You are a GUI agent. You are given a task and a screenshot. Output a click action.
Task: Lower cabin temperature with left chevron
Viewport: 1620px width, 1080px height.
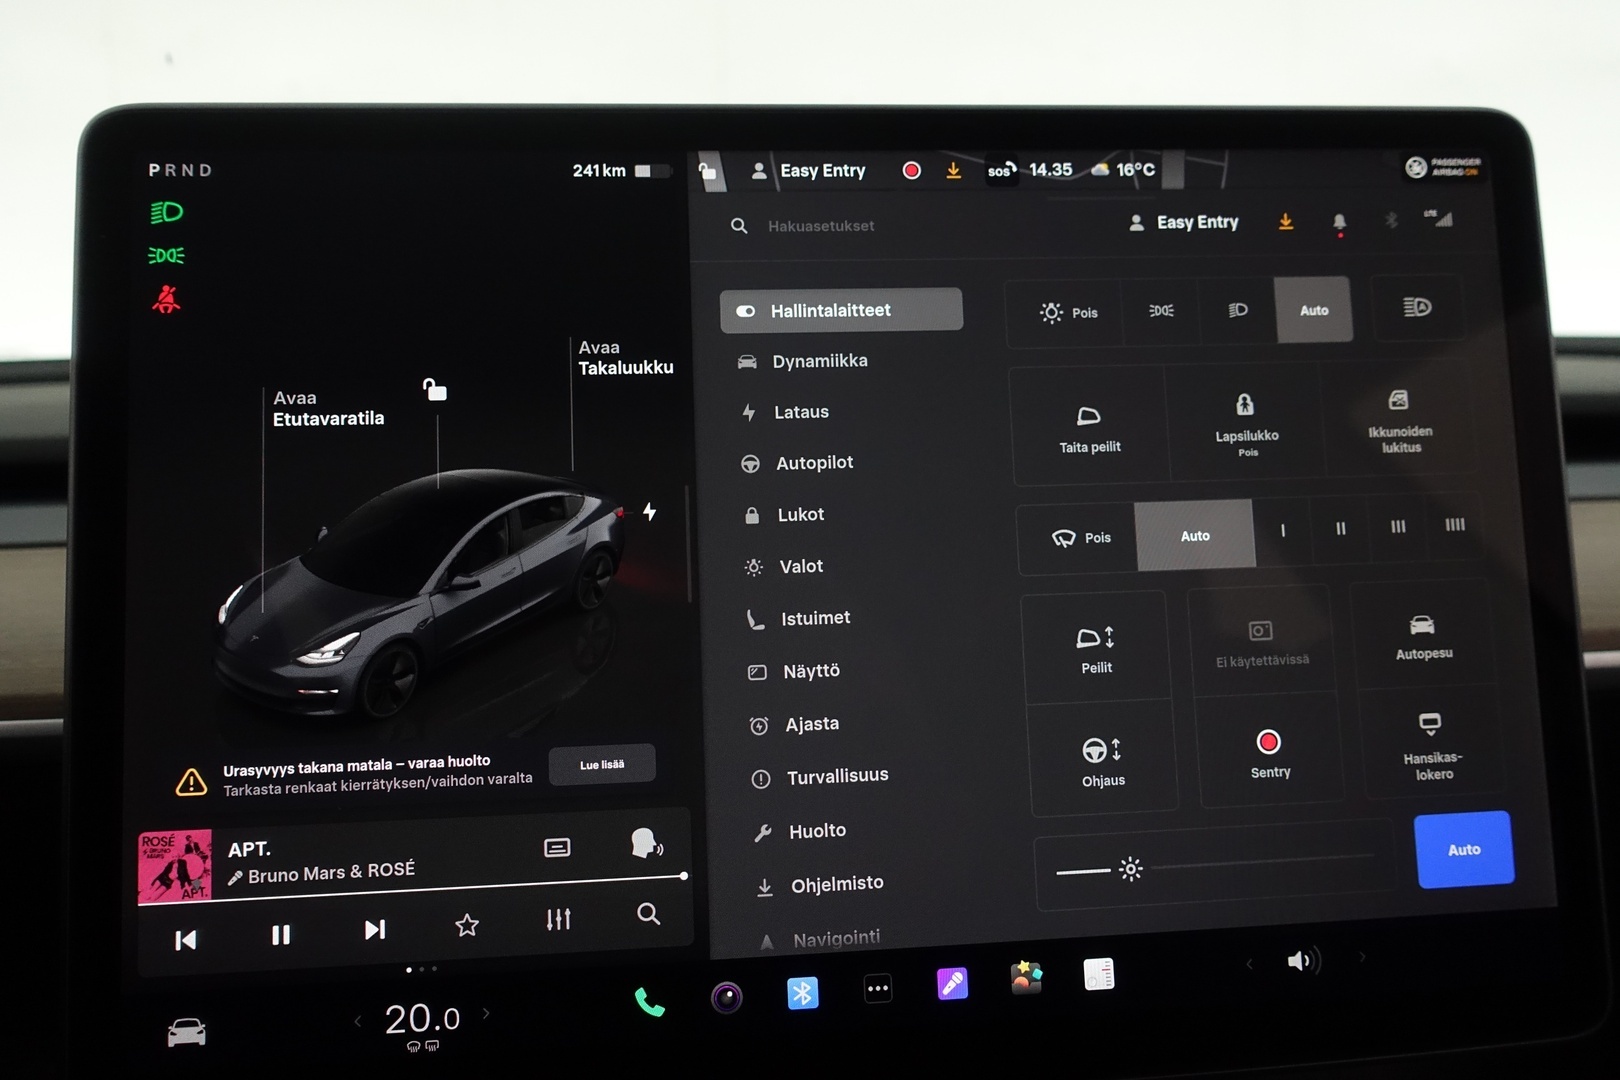pos(358,1020)
